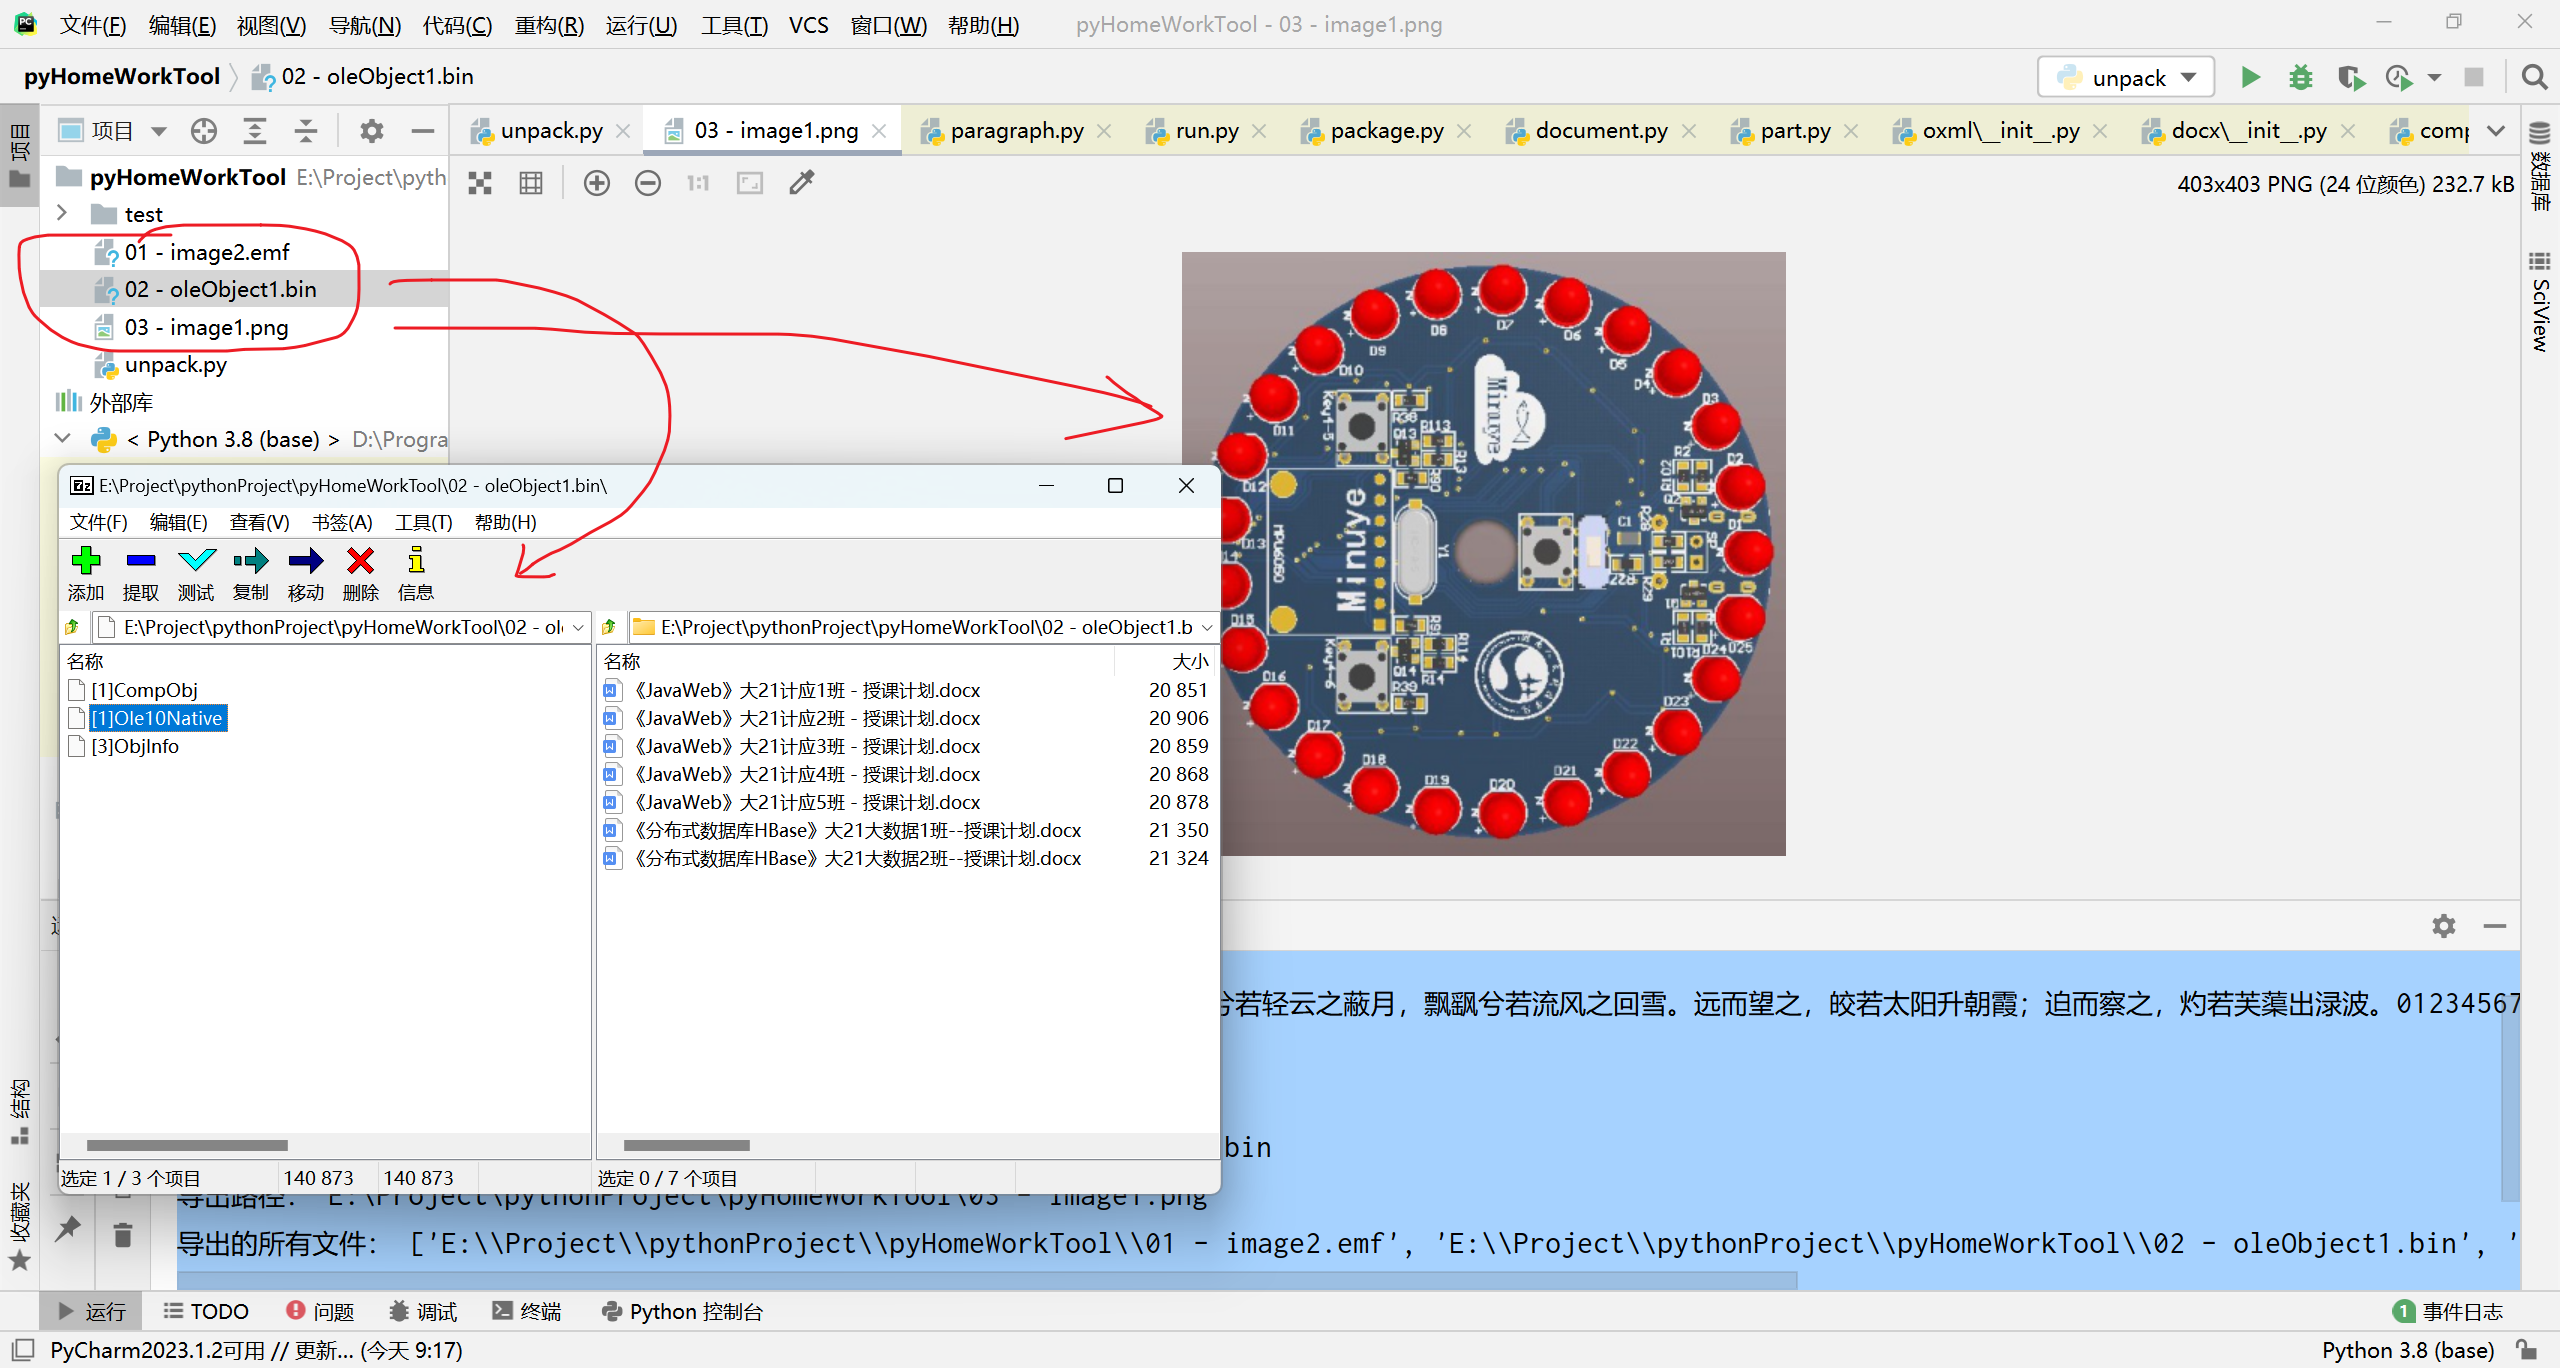Open 事件日志 event log
This screenshot has width=2560, height=1368.
coord(2448,1311)
